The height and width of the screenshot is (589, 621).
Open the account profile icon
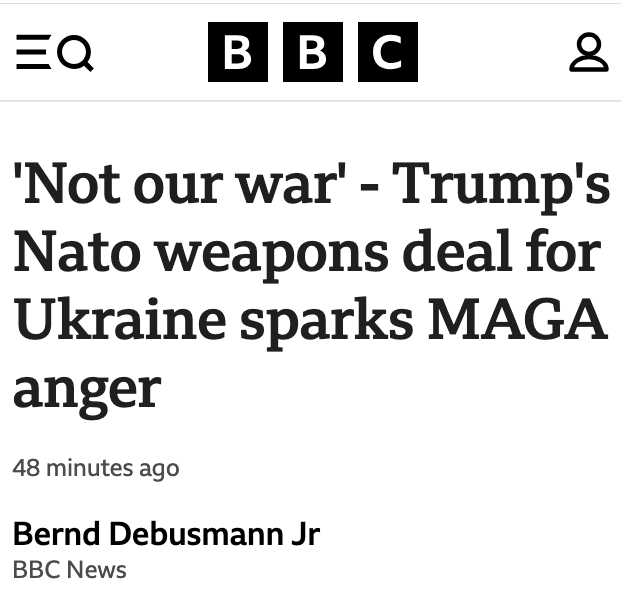point(588,53)
